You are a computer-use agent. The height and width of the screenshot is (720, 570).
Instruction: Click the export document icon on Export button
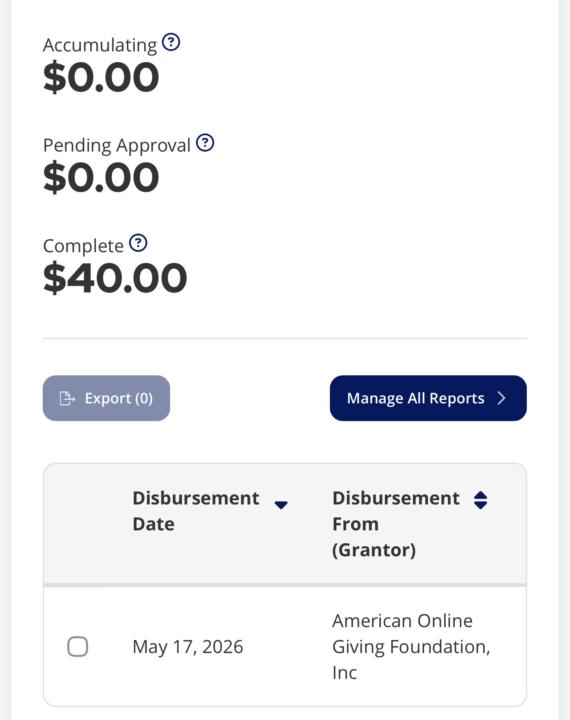click(x=67, y=398)
